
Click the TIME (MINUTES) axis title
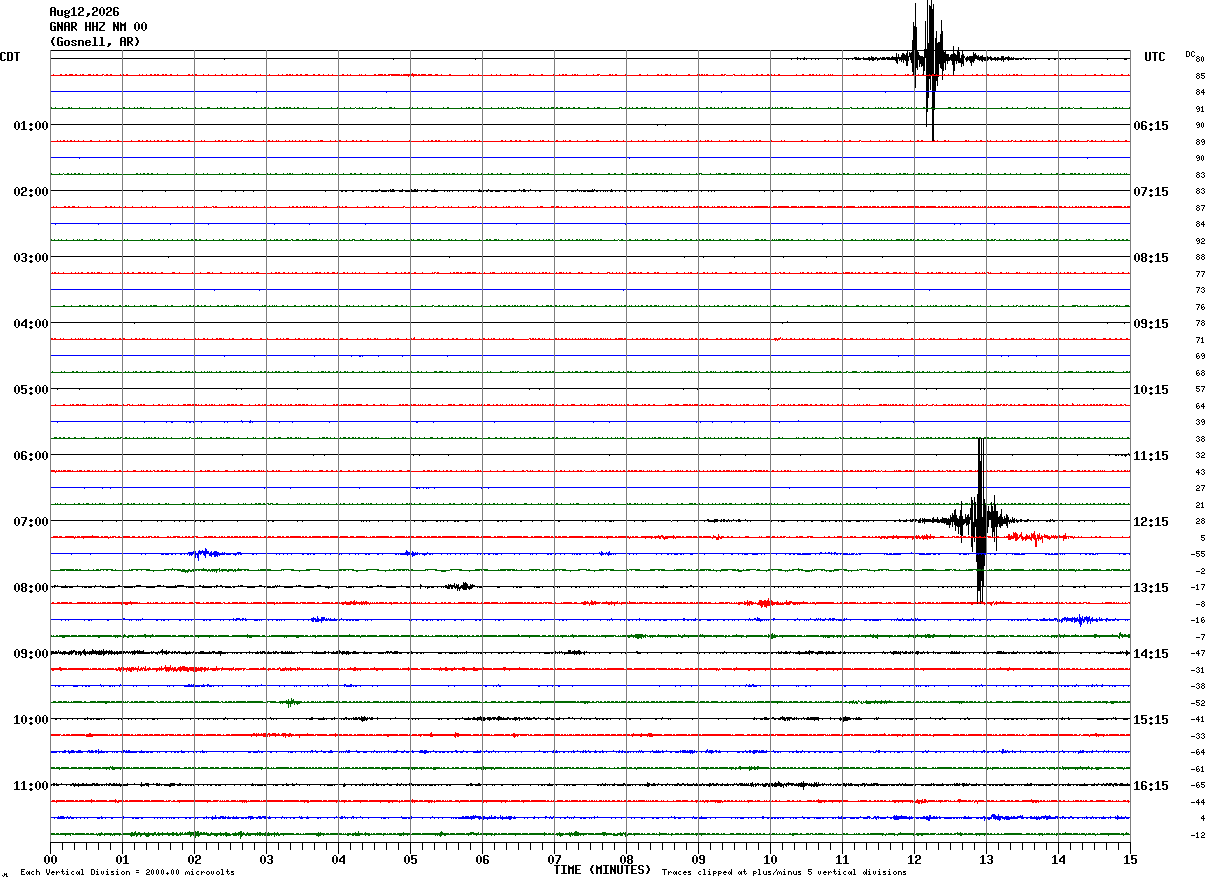click(x=602, y=870)
